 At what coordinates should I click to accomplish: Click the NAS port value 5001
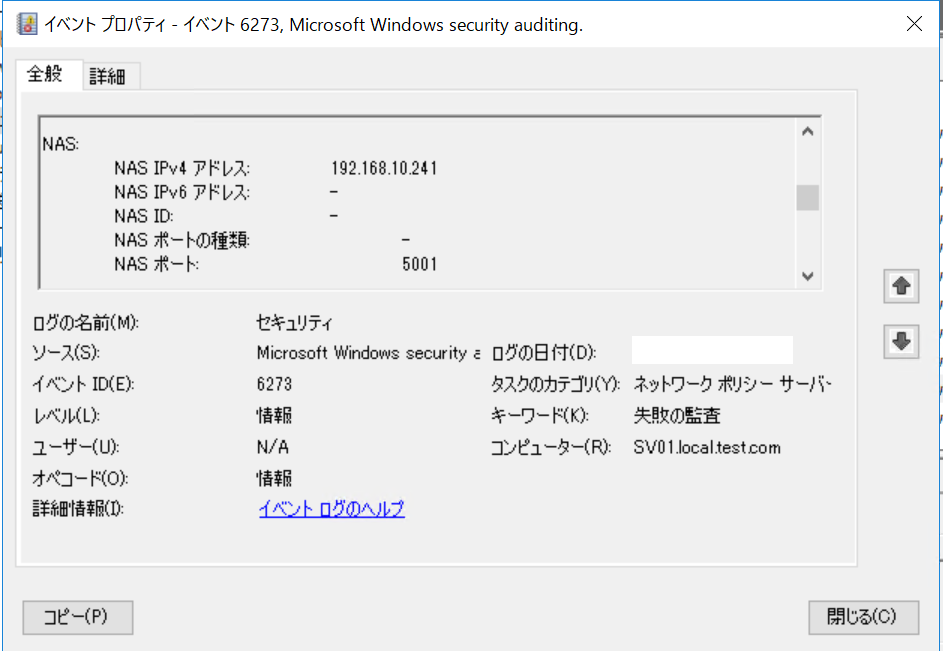point(419,264)
